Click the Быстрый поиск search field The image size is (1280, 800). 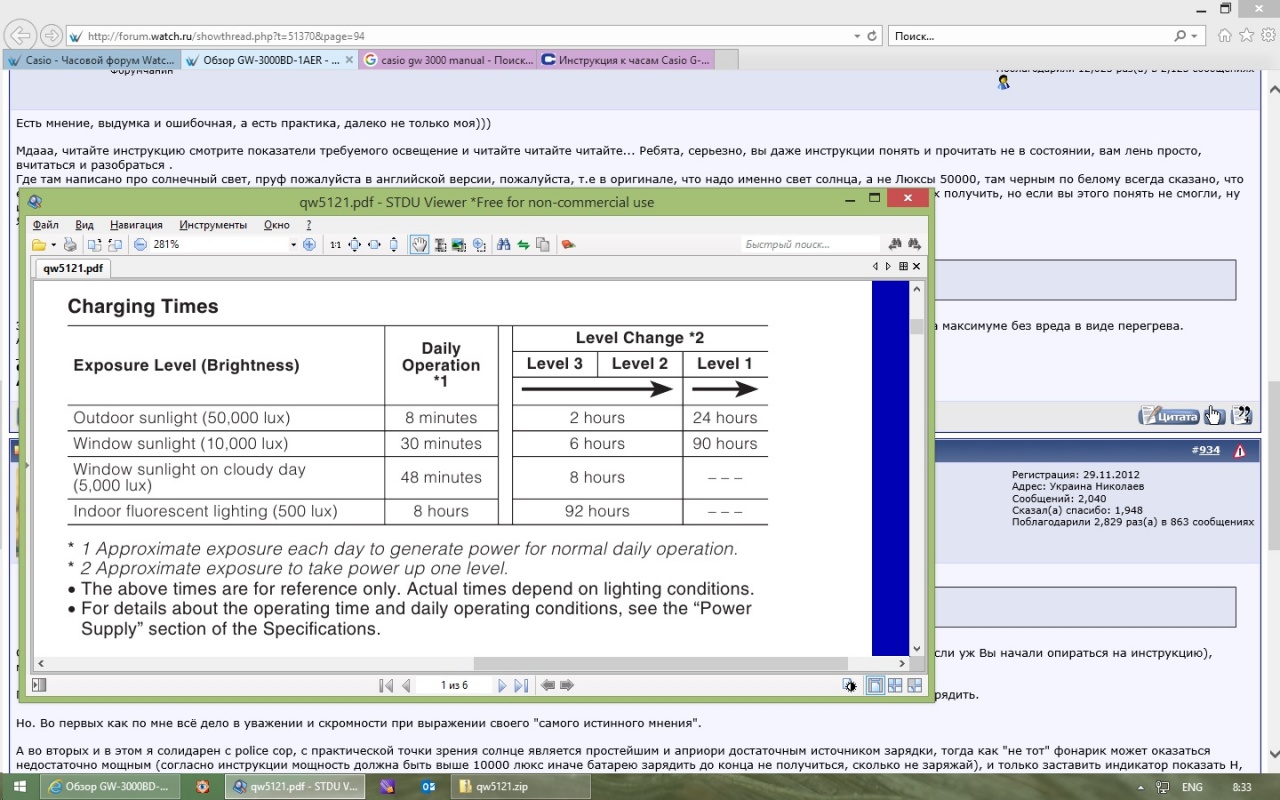point(810,244)
